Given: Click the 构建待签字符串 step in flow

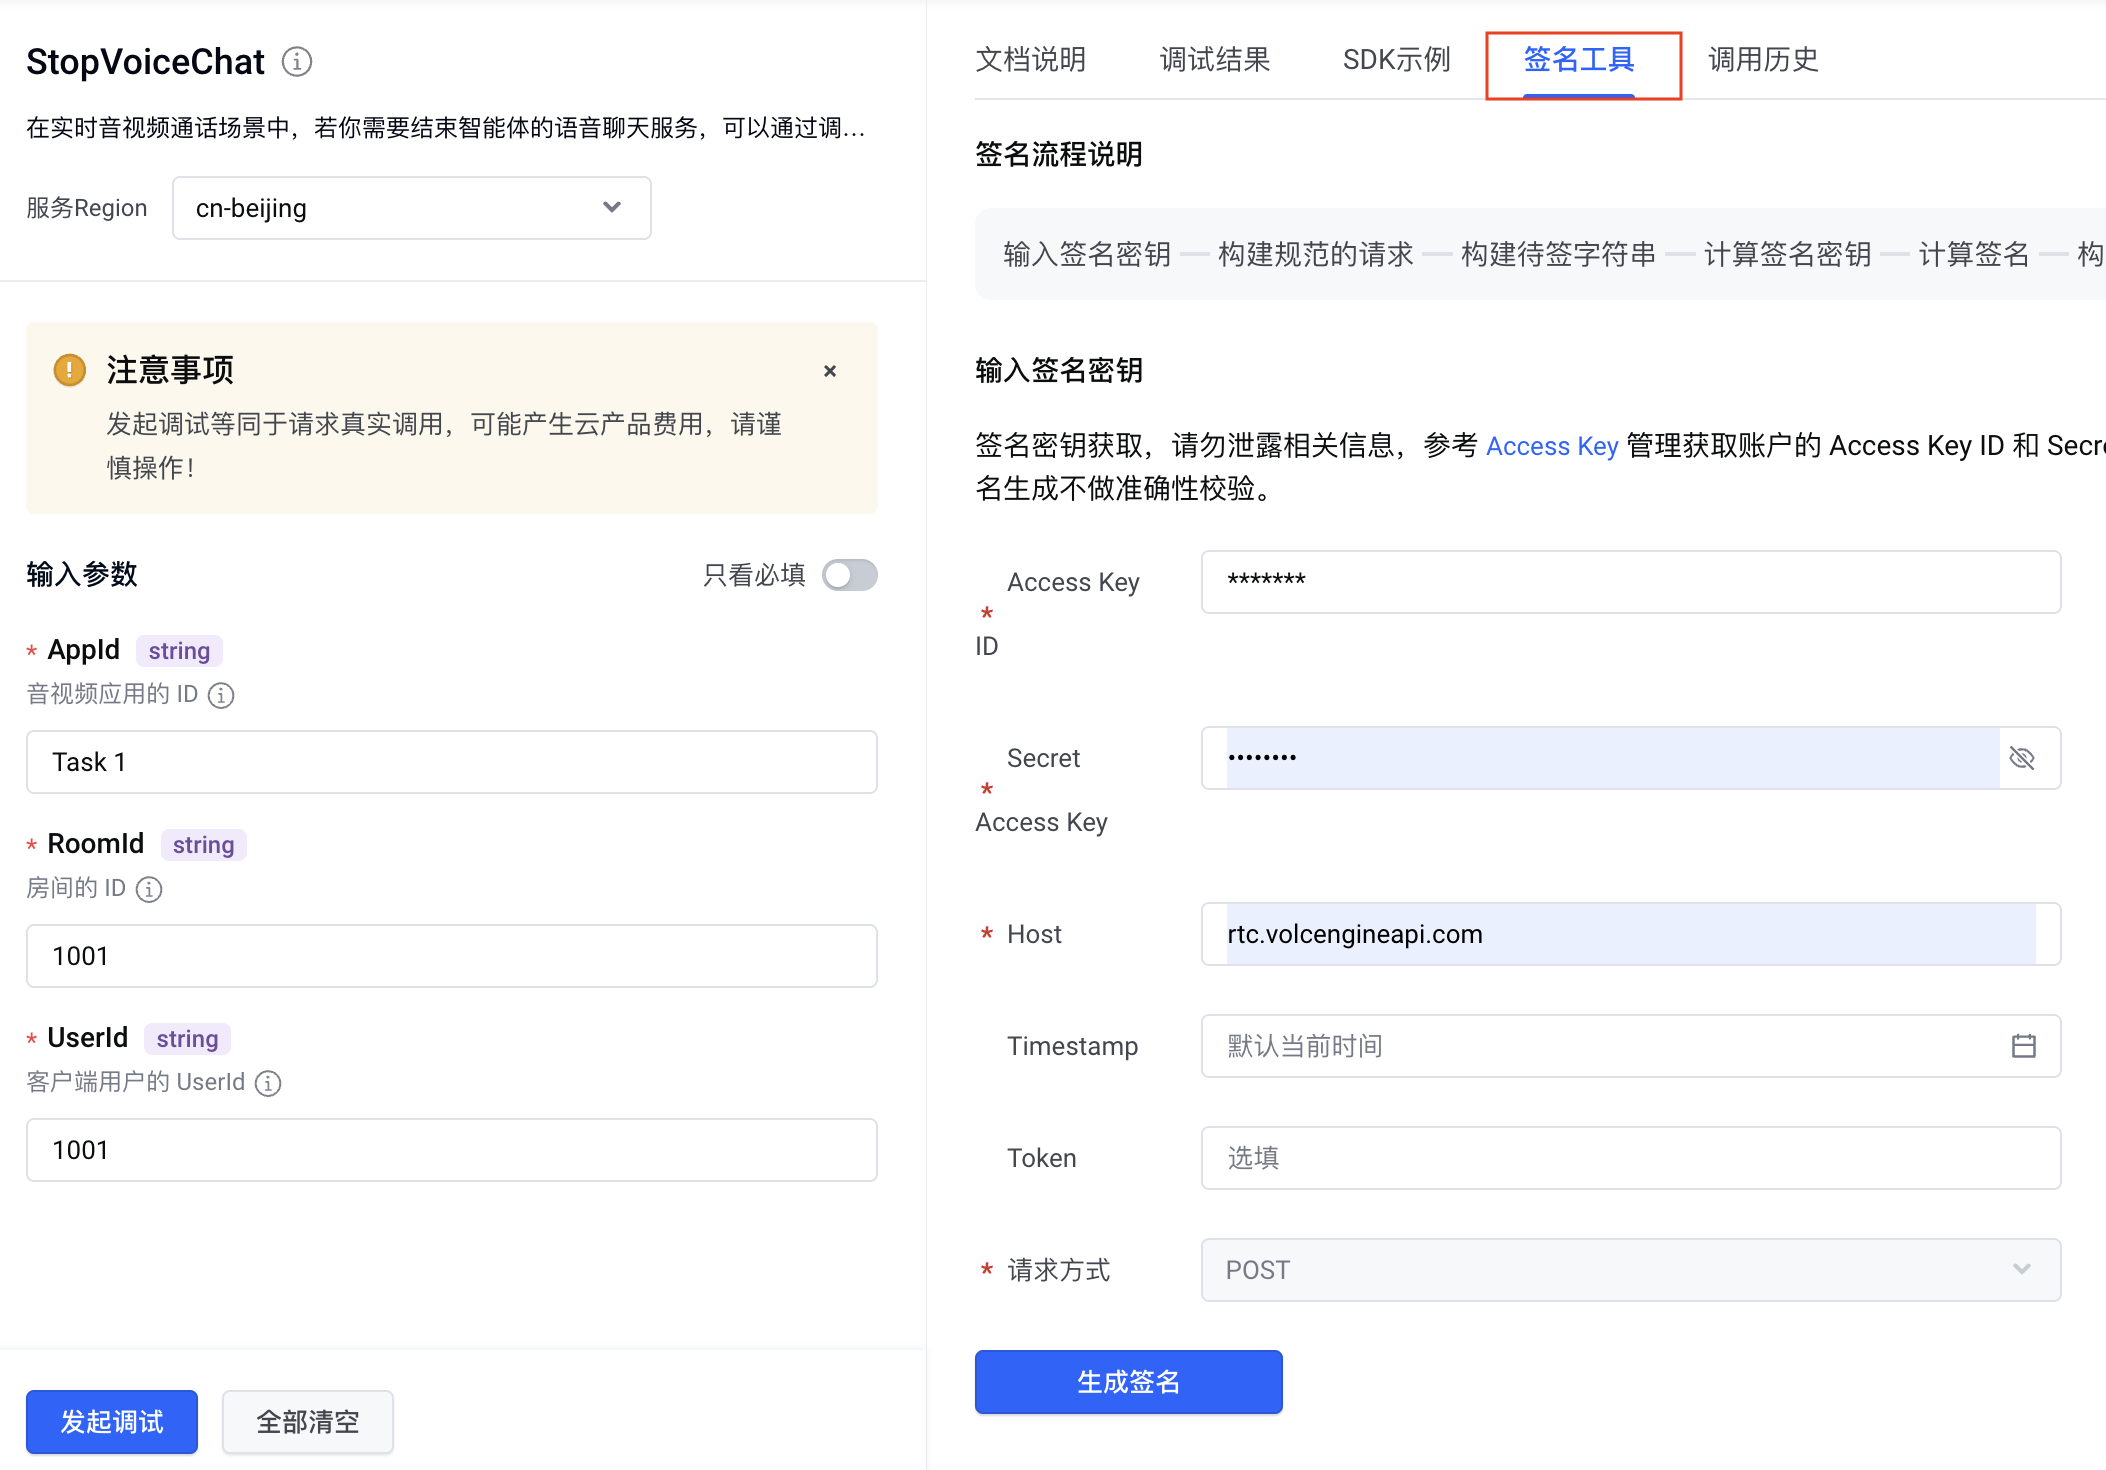Looking at the screenshot, I should click(1558, 254).
